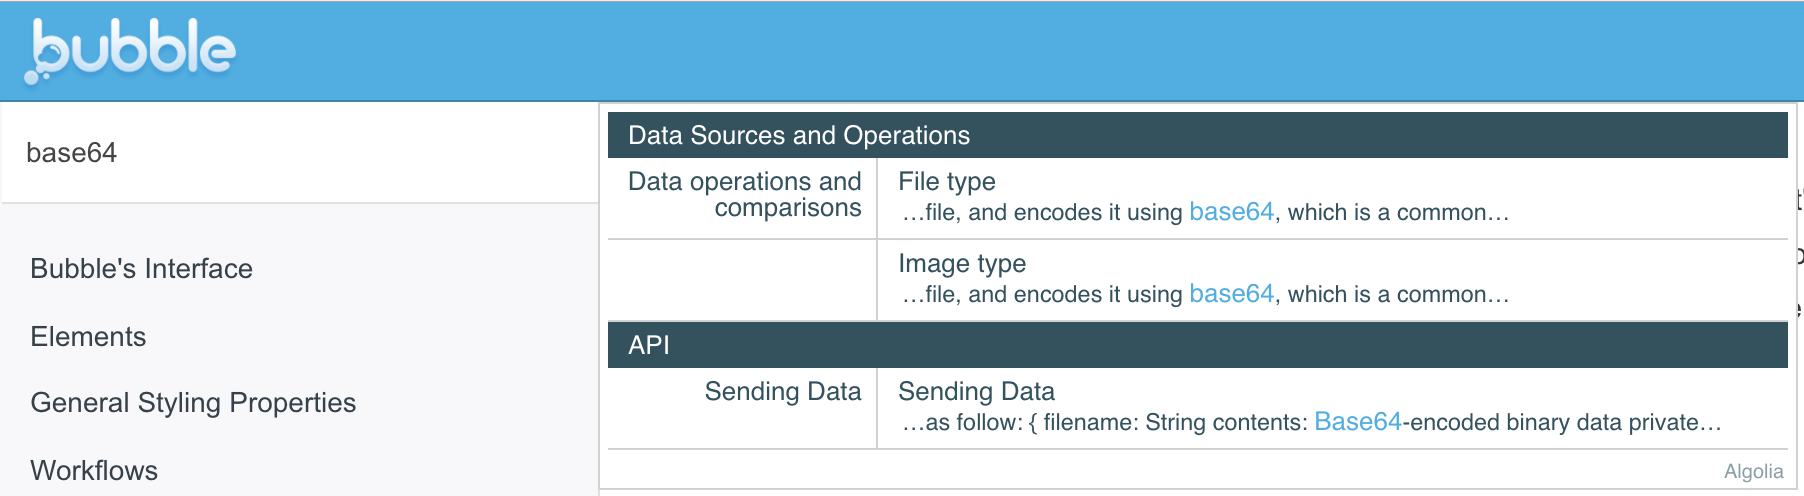The width and height of the screenshot is (1804, 496).
Task: Select Sending Data category label in left column
Action: [x=782, y=392]
